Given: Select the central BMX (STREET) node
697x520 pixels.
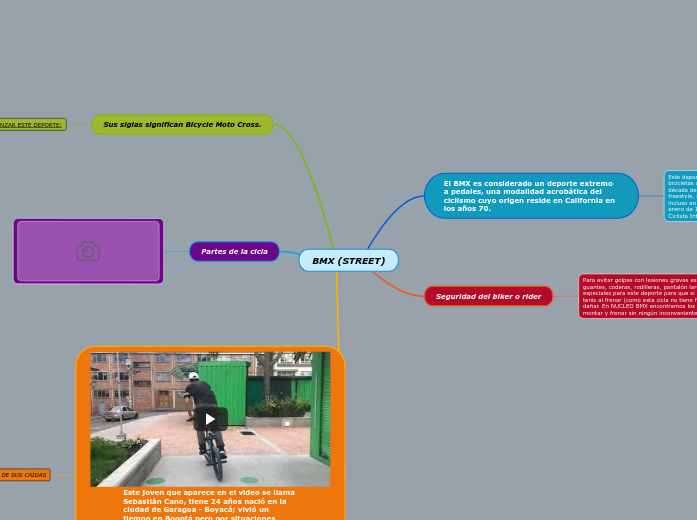Looking at the screenshot, I should click(x=348, y=260).
